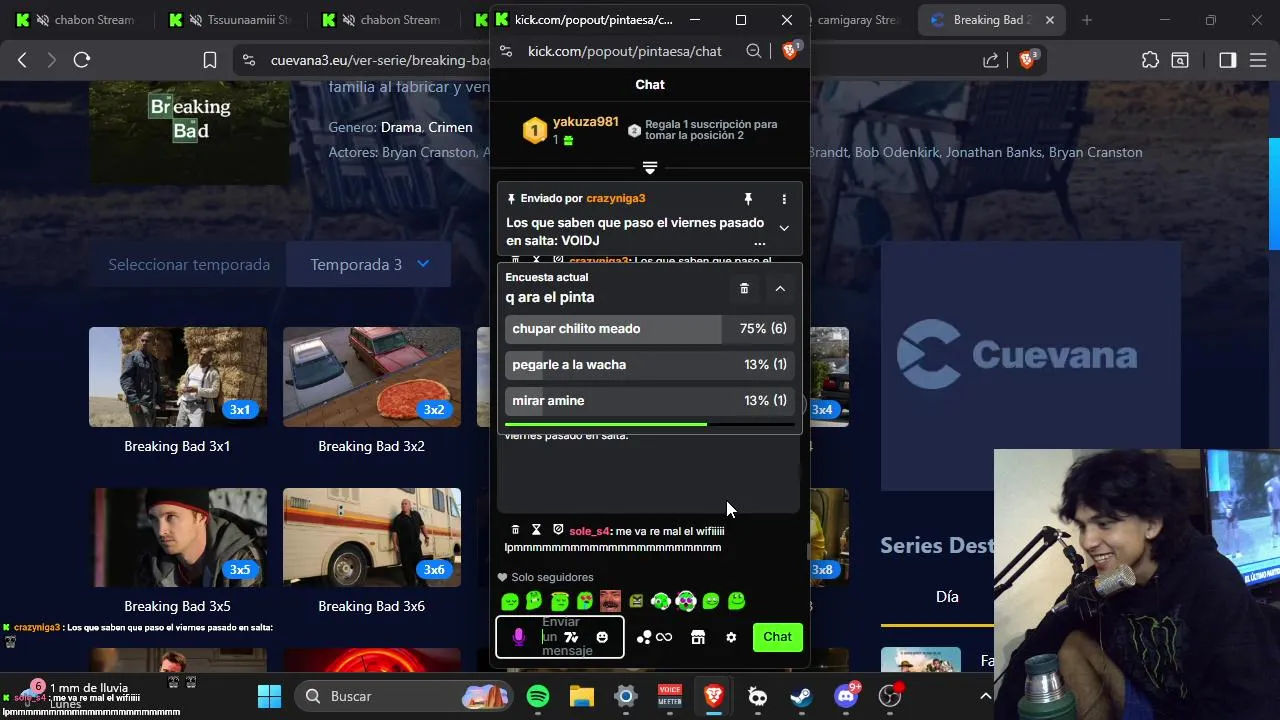The width and height of the screenshot is (1280, 720).
Task: Open pinned message three-dot options
Action: pyautogui.click(x=784, y=199)
